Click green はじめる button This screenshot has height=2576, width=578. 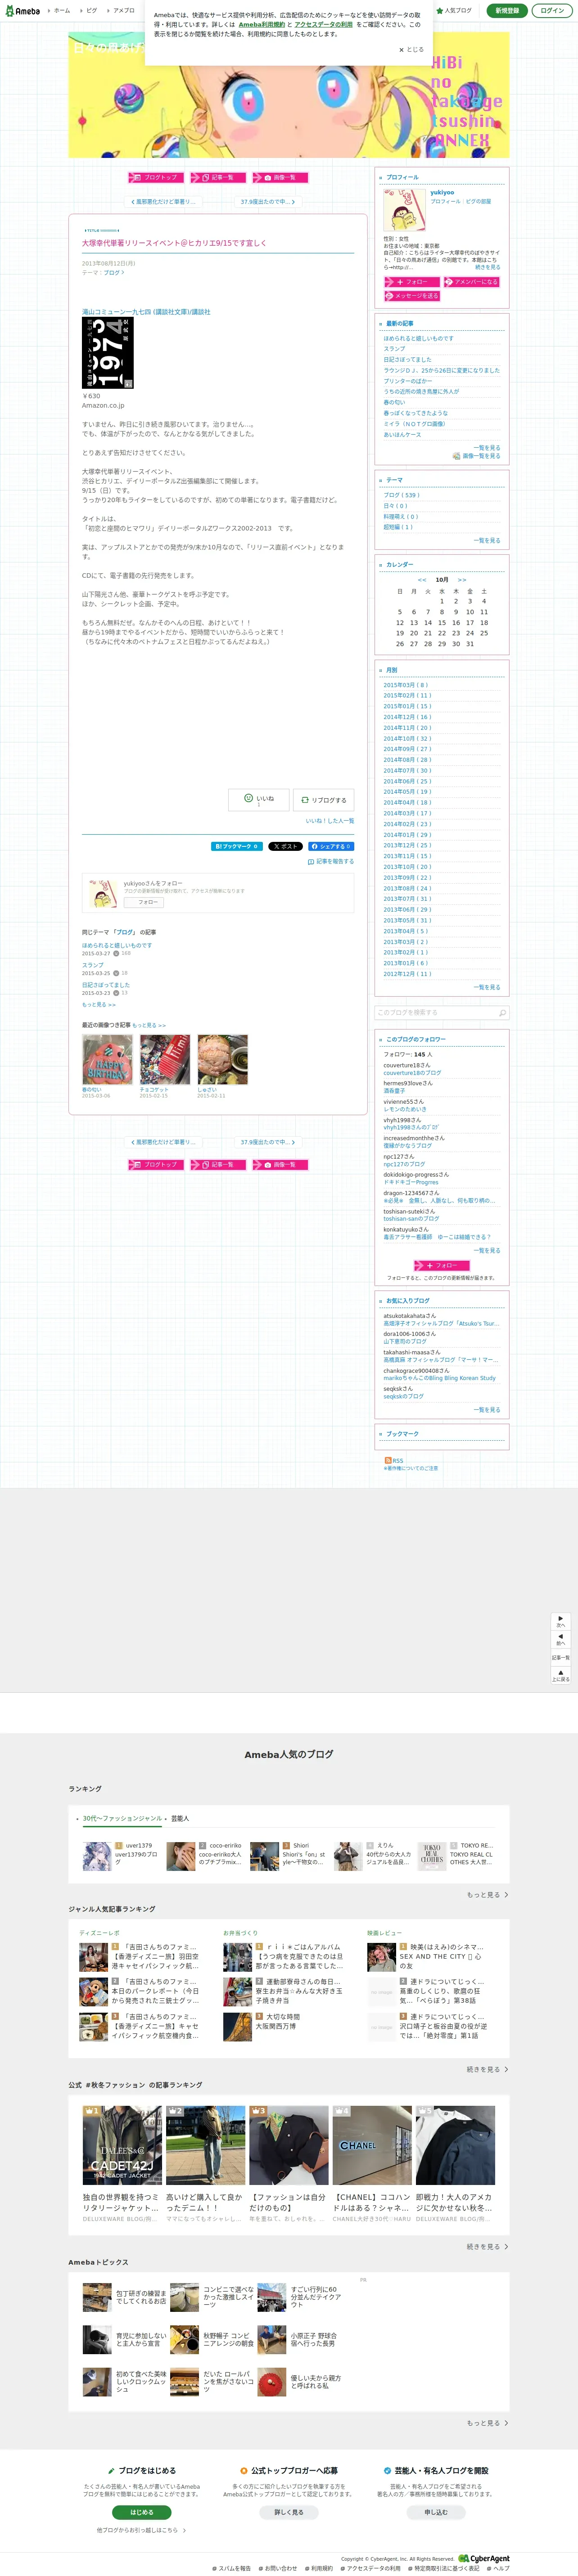pos(141,2512)
